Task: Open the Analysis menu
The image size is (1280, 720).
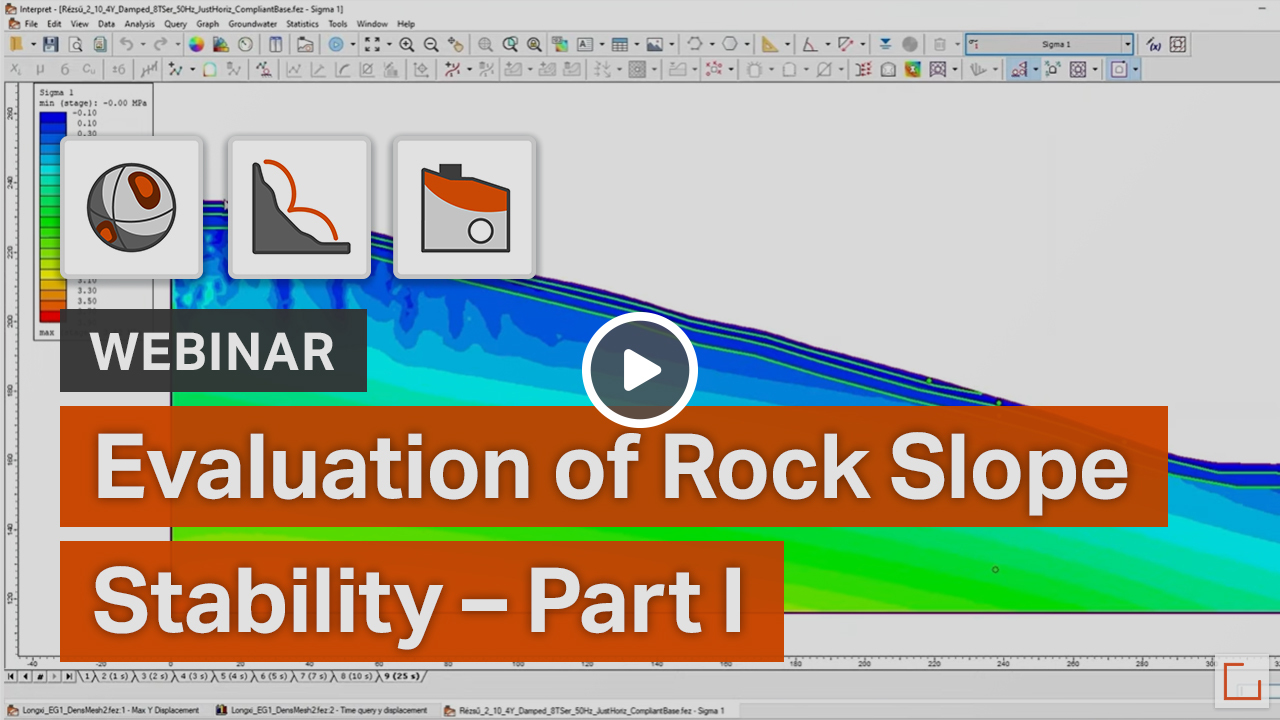Action: click(140, 23)
